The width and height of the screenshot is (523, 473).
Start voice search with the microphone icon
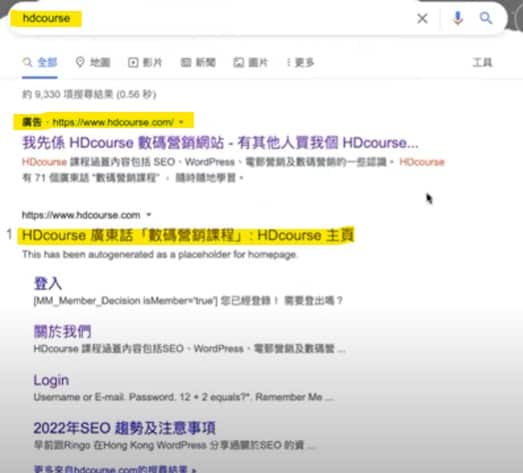(458, 18)
